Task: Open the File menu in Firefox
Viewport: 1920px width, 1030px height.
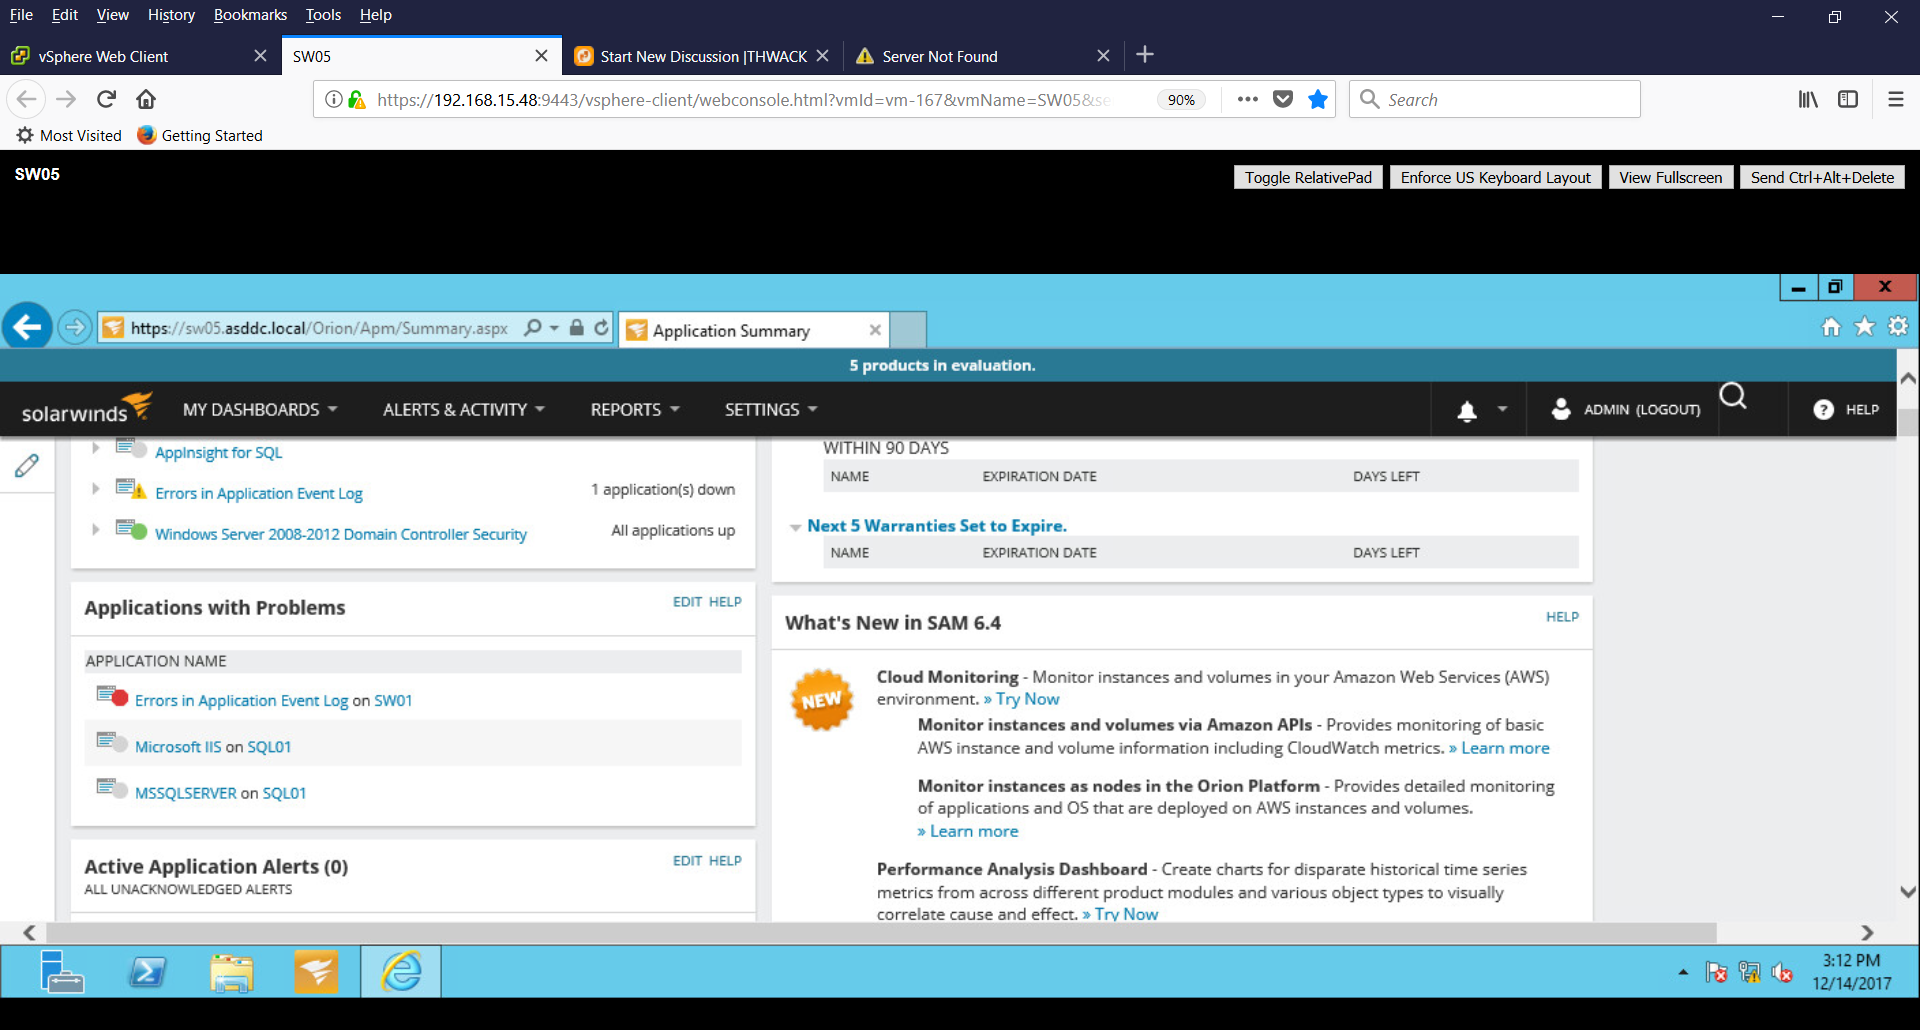Action: (x=21, y=15)
